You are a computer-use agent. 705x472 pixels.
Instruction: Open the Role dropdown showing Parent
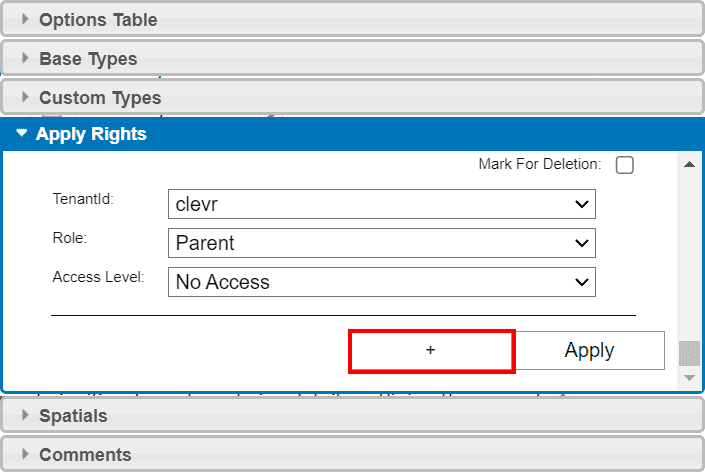point(382,243)
